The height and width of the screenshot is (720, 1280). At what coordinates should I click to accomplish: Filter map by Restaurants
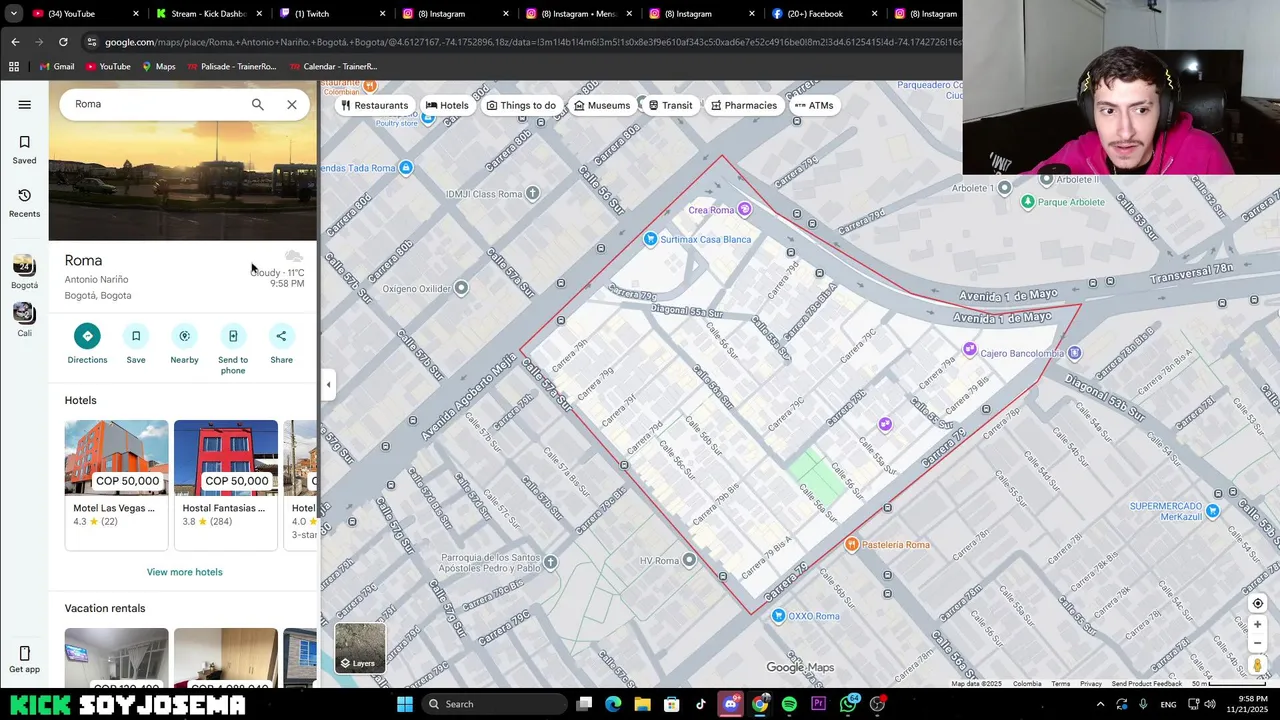[x=375, y=105]
